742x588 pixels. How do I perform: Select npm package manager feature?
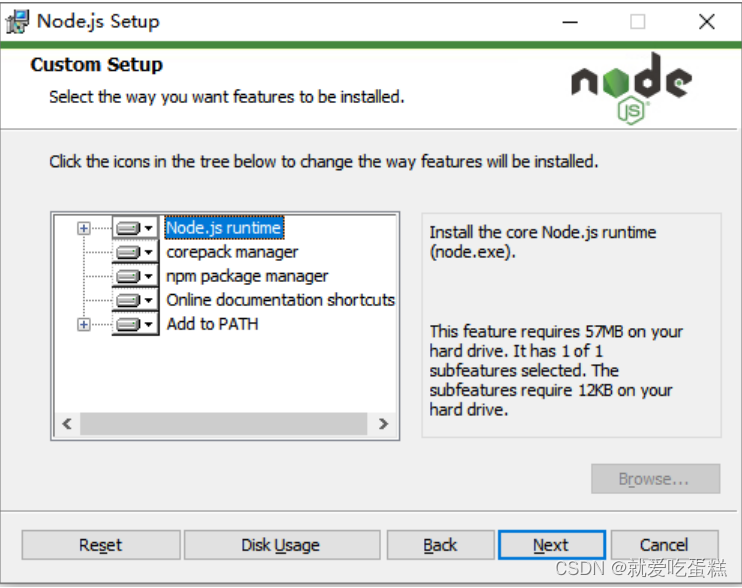(247, 276)
